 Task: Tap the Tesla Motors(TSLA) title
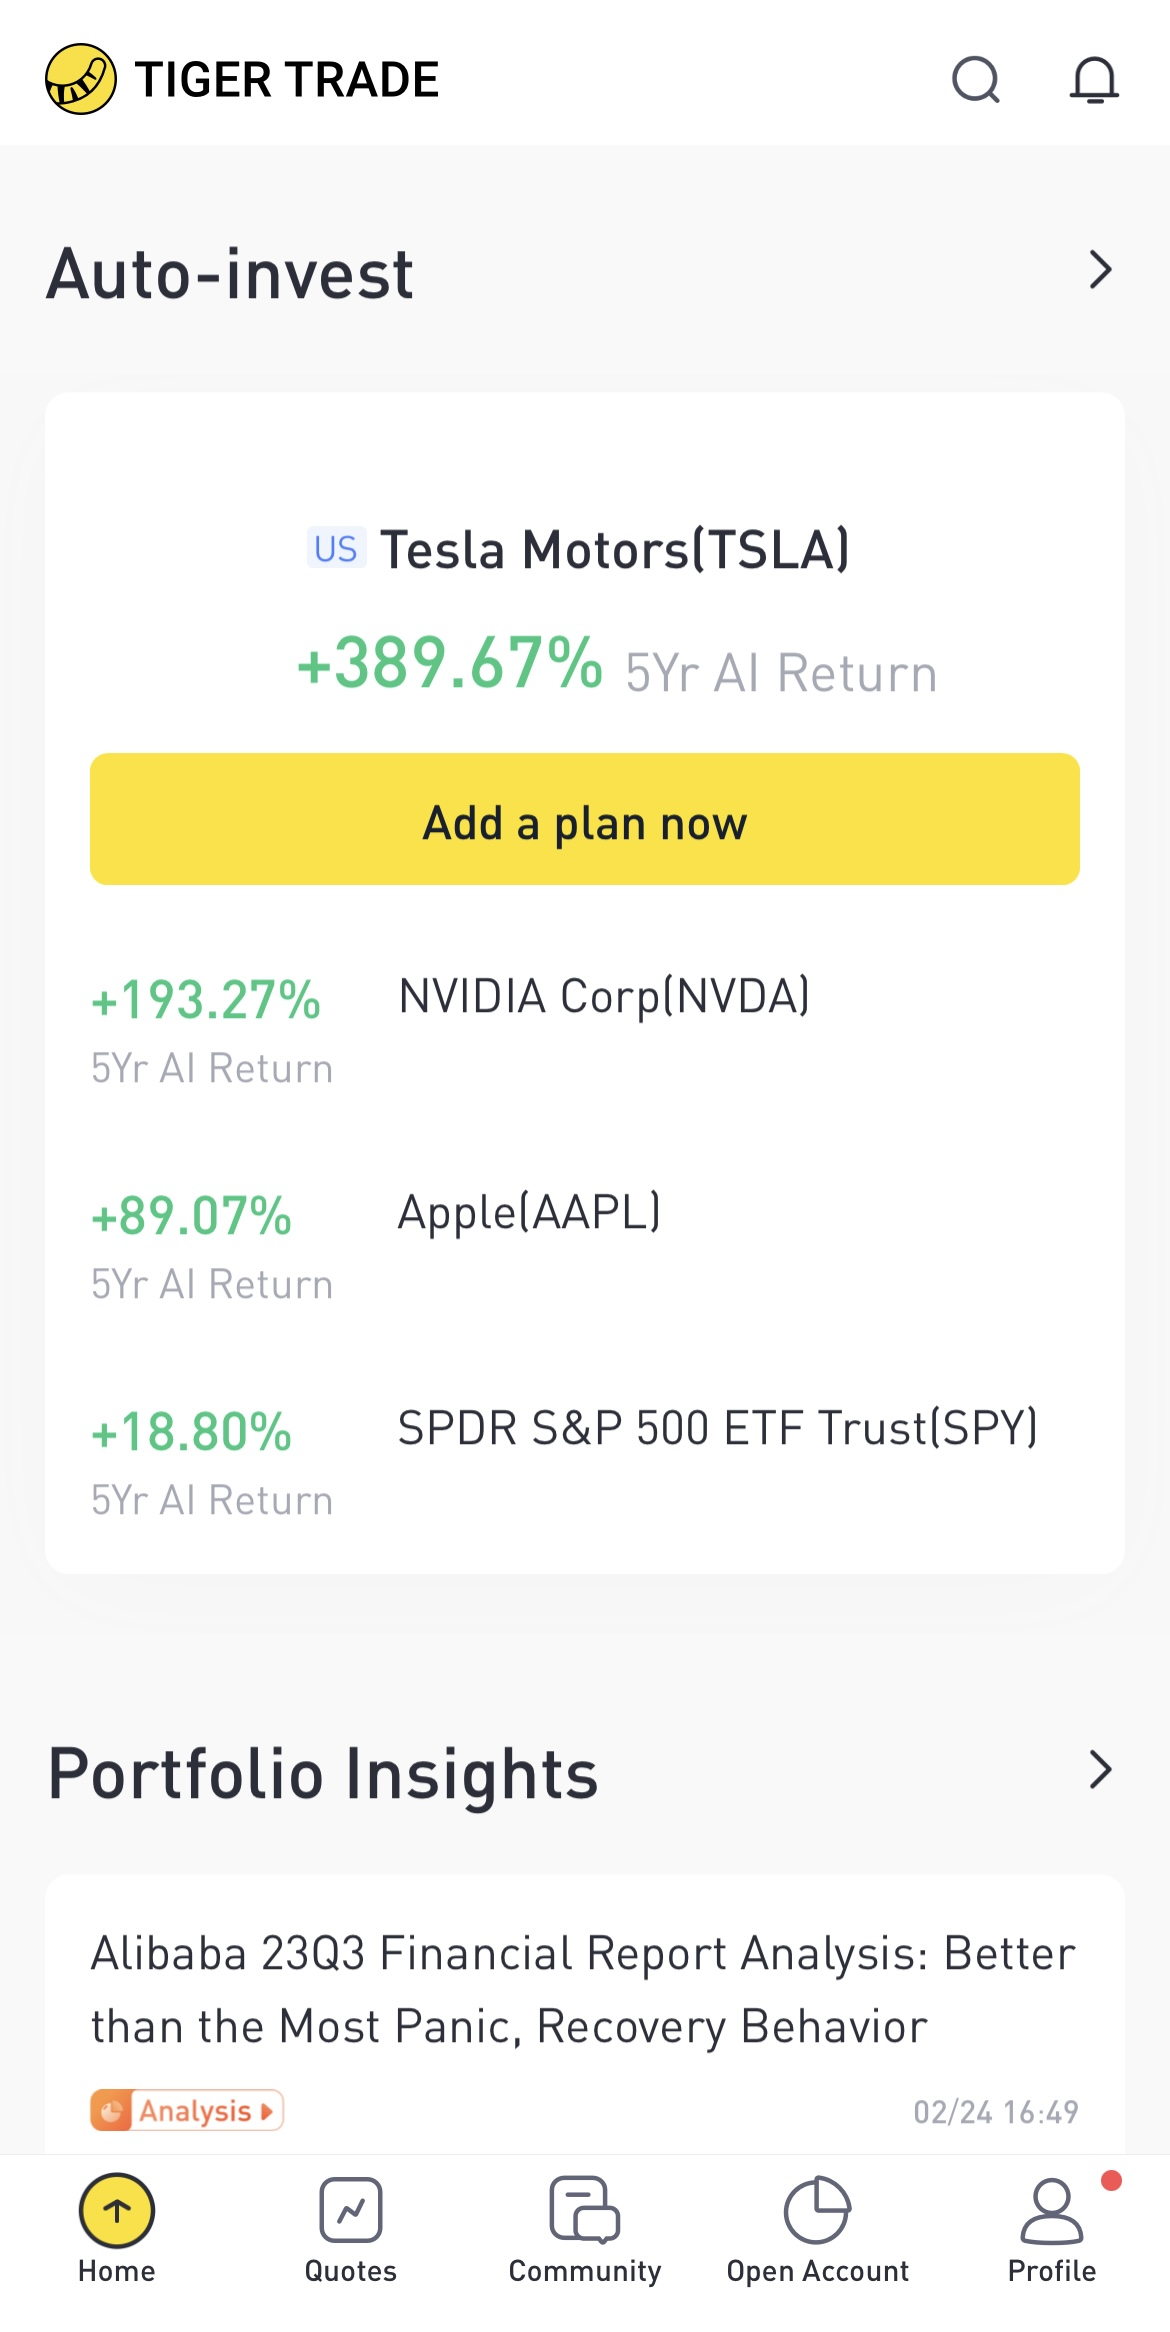tap(614, 550)
